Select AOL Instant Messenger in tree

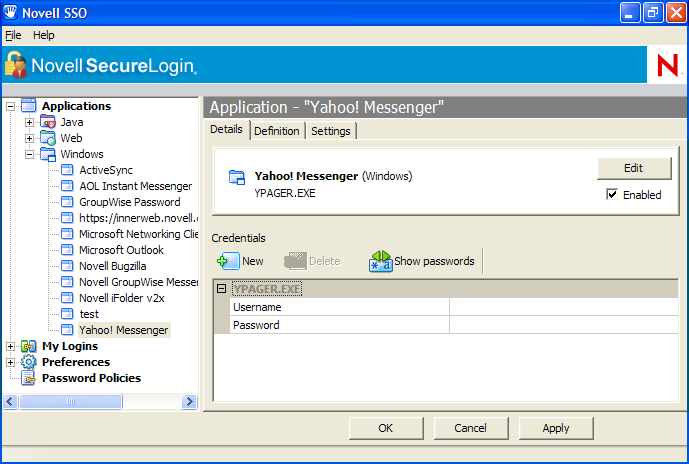(x=135, y=186)
